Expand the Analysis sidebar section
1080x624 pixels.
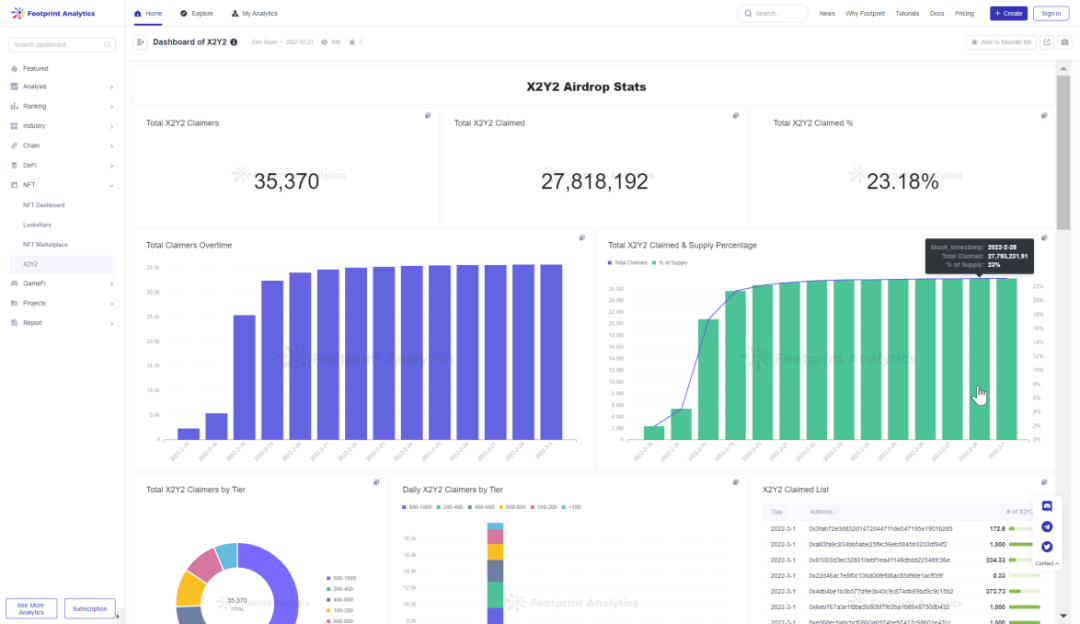[112, 87]
